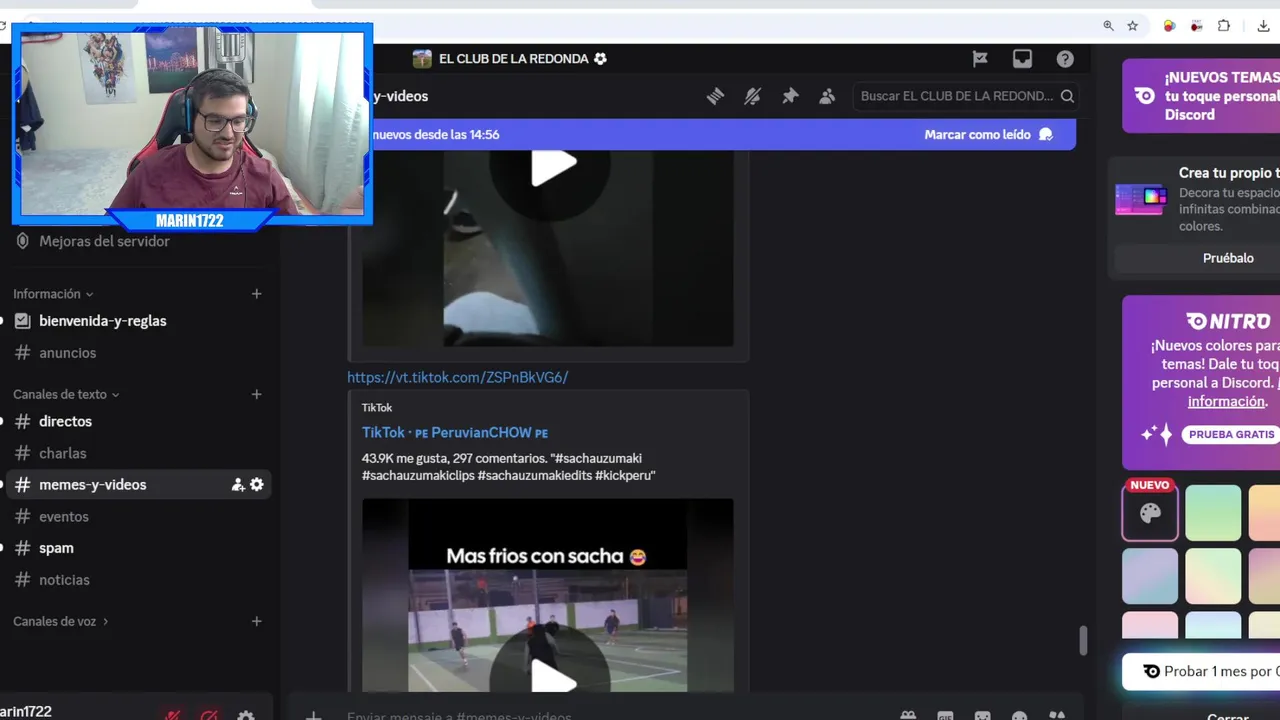Play the upper dark video

click(x=553, y=166)
